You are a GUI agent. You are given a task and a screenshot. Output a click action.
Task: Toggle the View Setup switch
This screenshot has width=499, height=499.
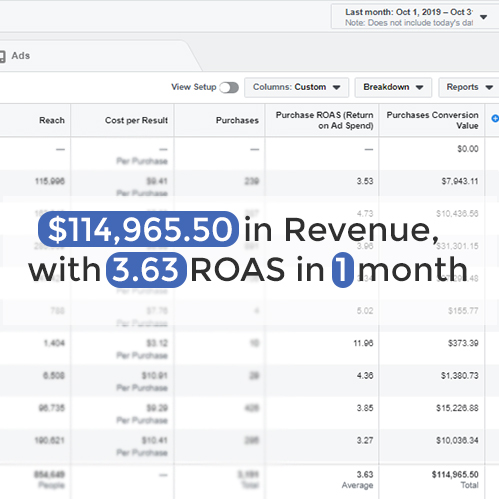[x=229, y=88]
